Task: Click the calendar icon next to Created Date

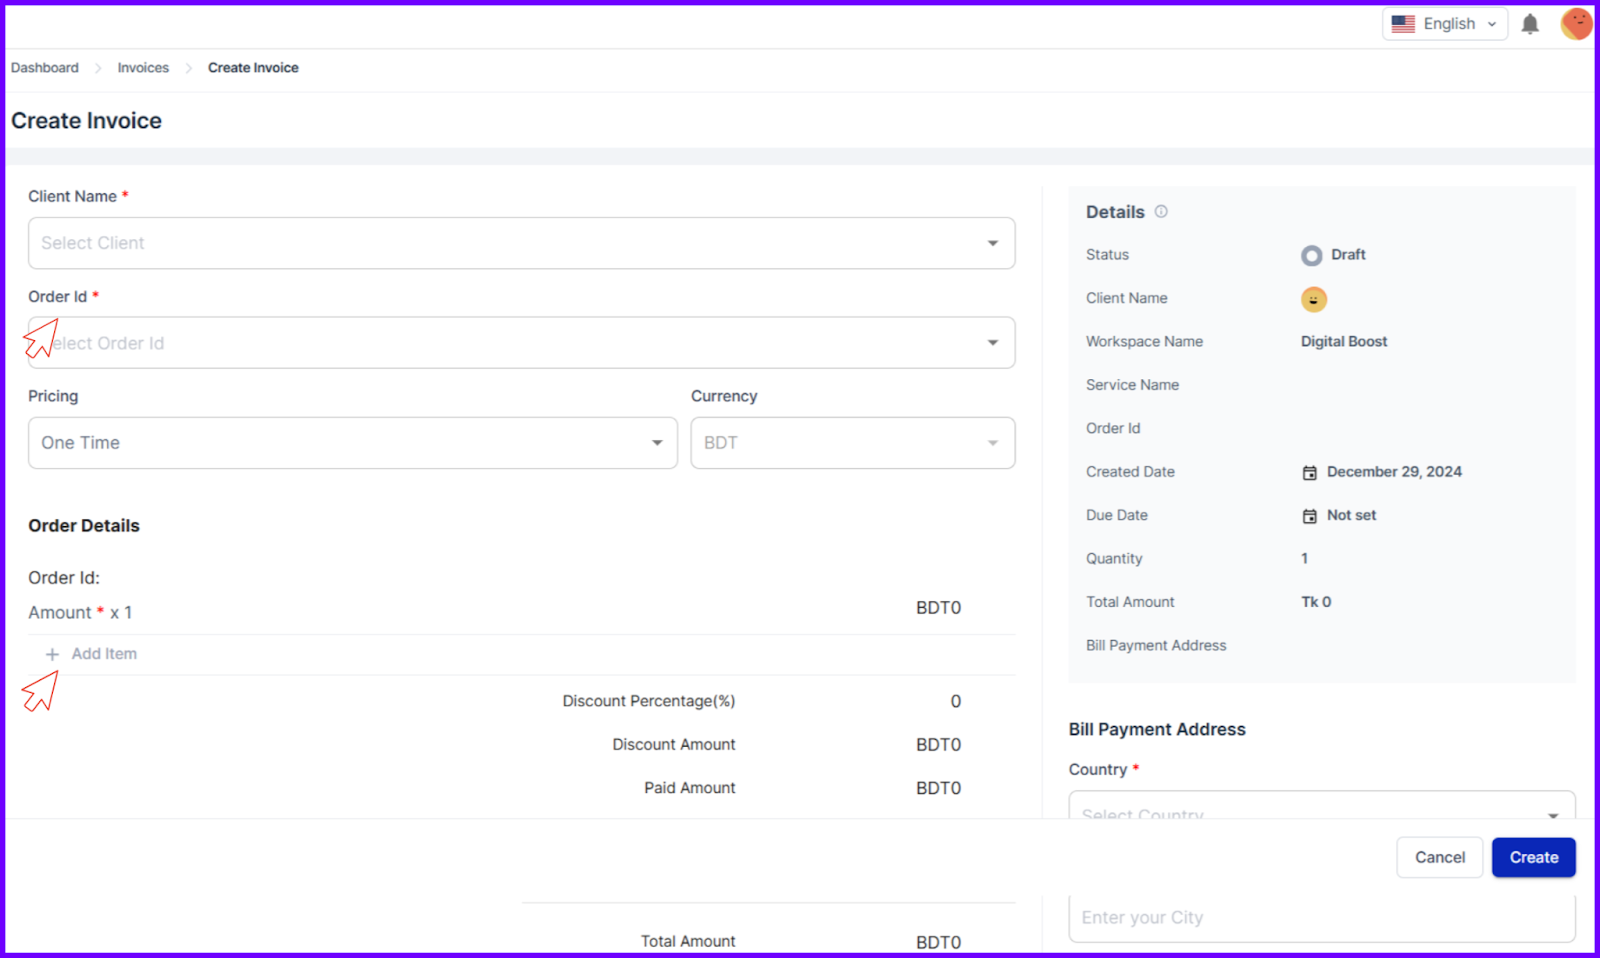Action: pyautogui.click(x=1309, y=471)
